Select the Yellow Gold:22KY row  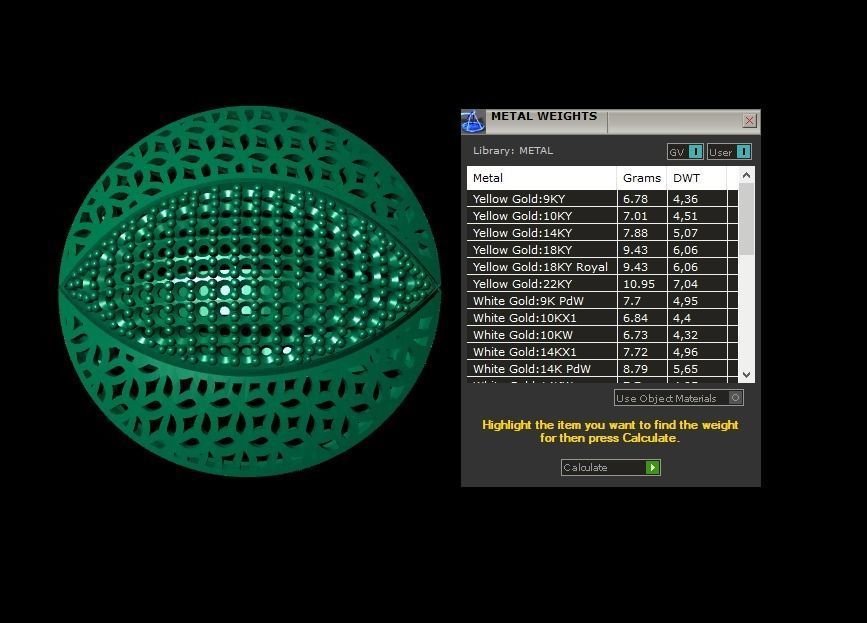click(602, 284)
